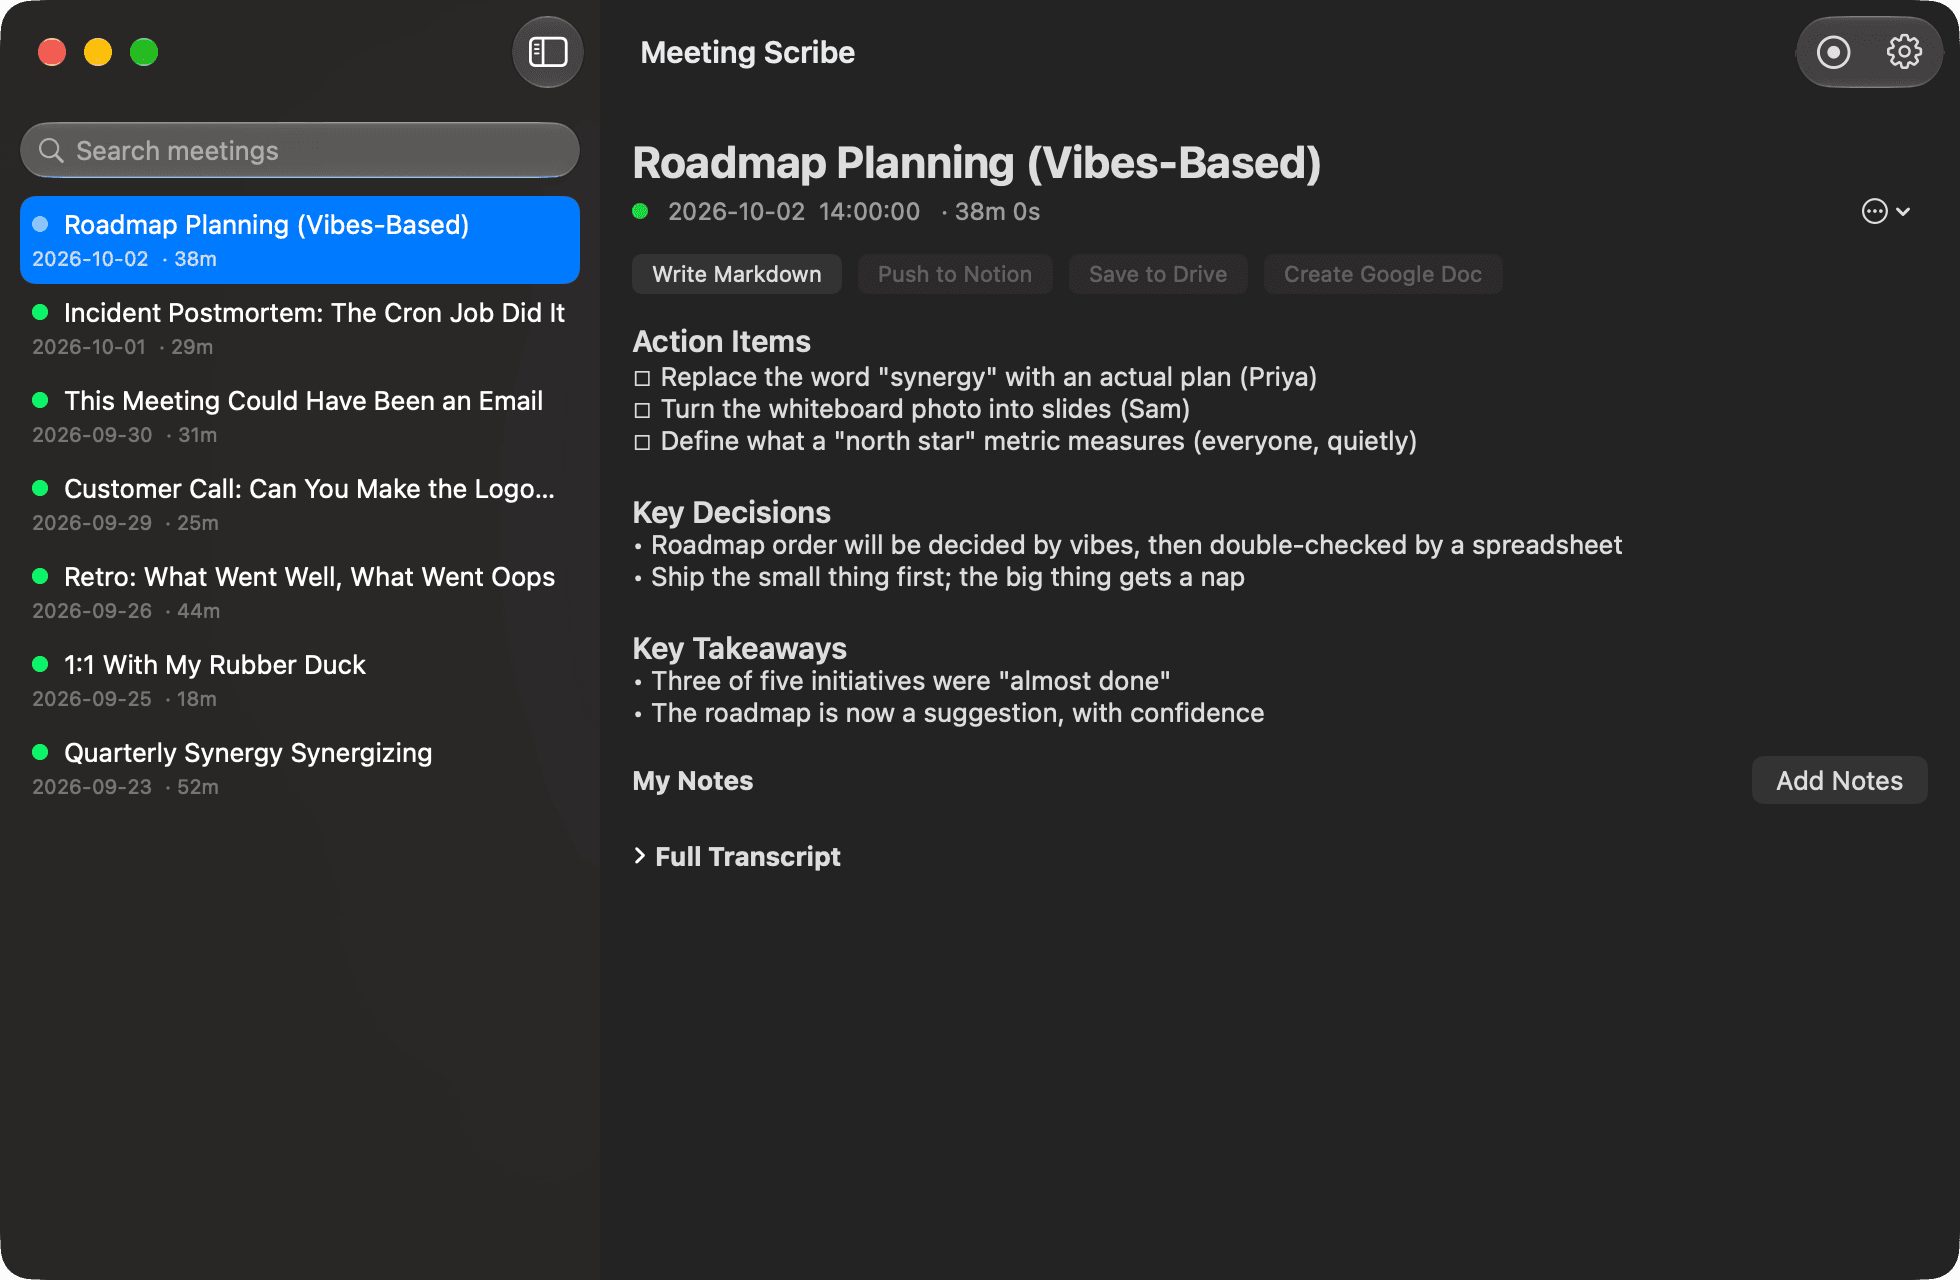The height and width of the screenshot is (1280, 1960).
Task: Open Retro: What Went Well, What Went Oops
Action: (x=300, y=592)
